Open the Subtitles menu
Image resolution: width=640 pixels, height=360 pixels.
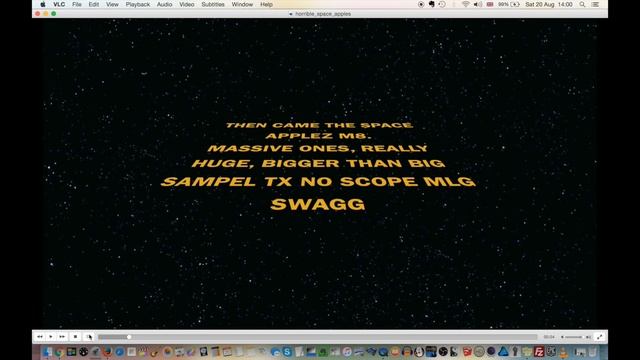[x=213, y=4]
